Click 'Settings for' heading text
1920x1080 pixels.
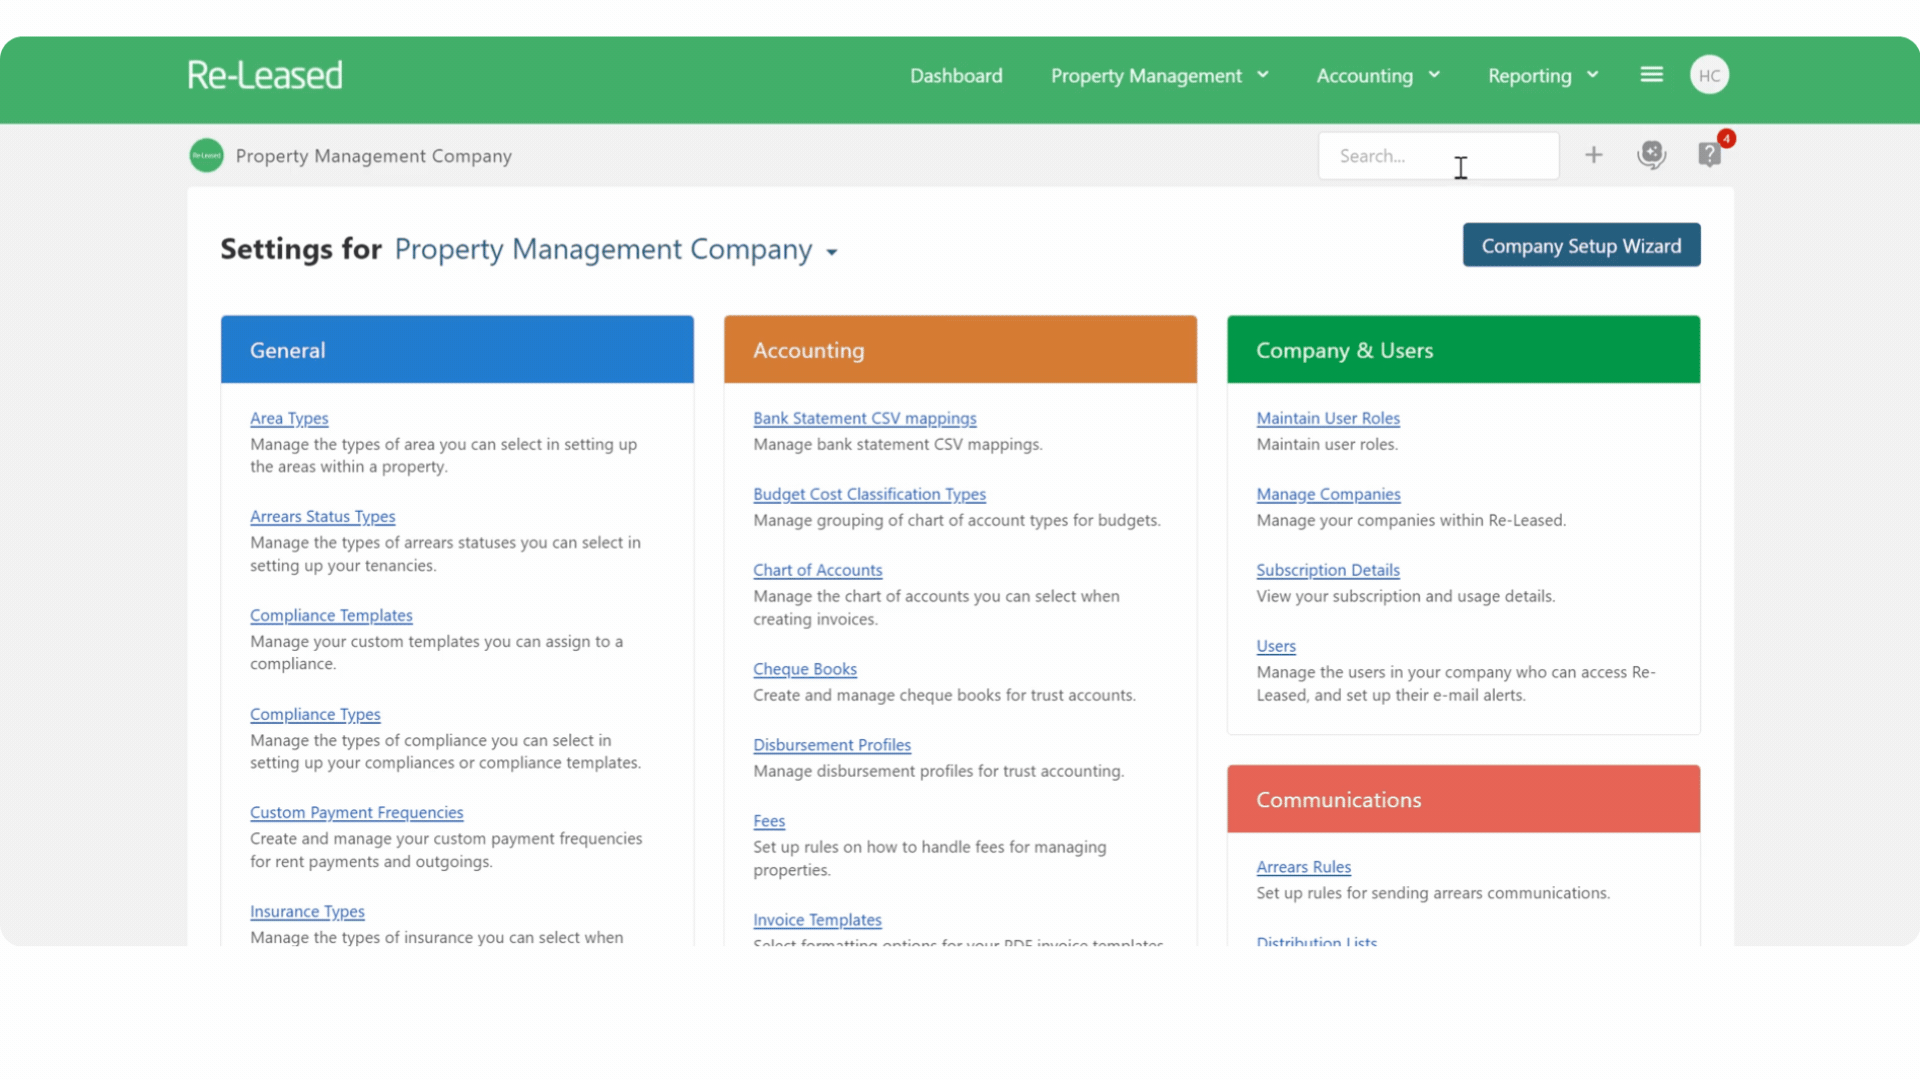click(x=301, y=249)
